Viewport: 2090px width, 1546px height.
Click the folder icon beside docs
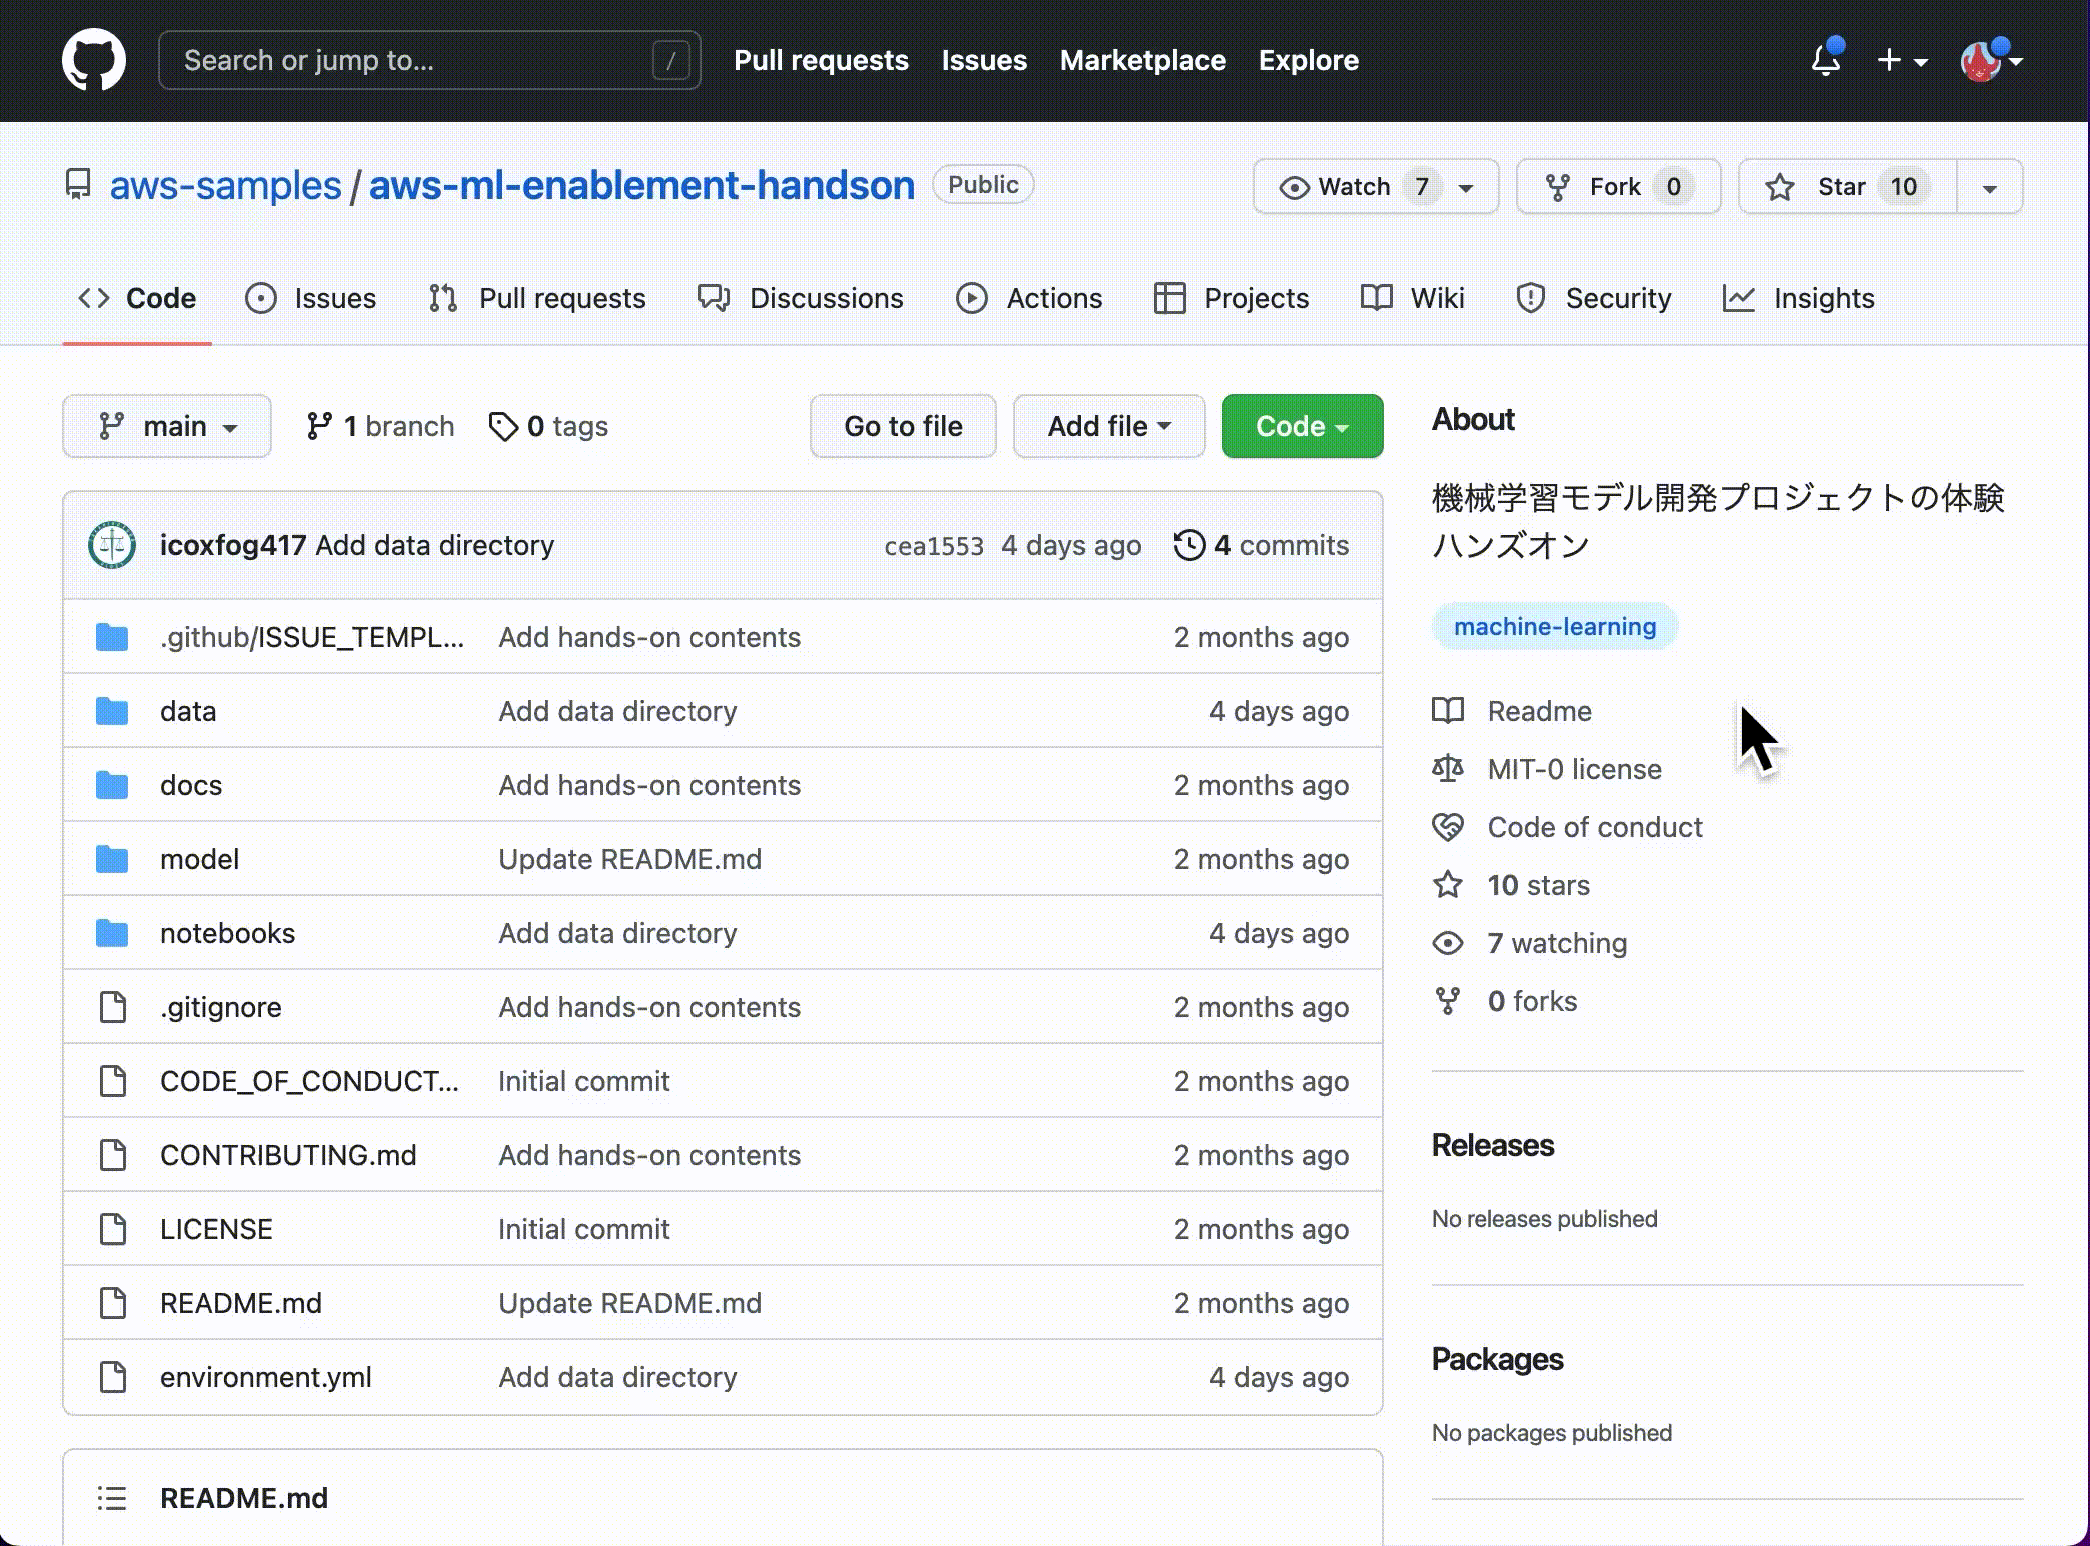[x=112, y=785]
